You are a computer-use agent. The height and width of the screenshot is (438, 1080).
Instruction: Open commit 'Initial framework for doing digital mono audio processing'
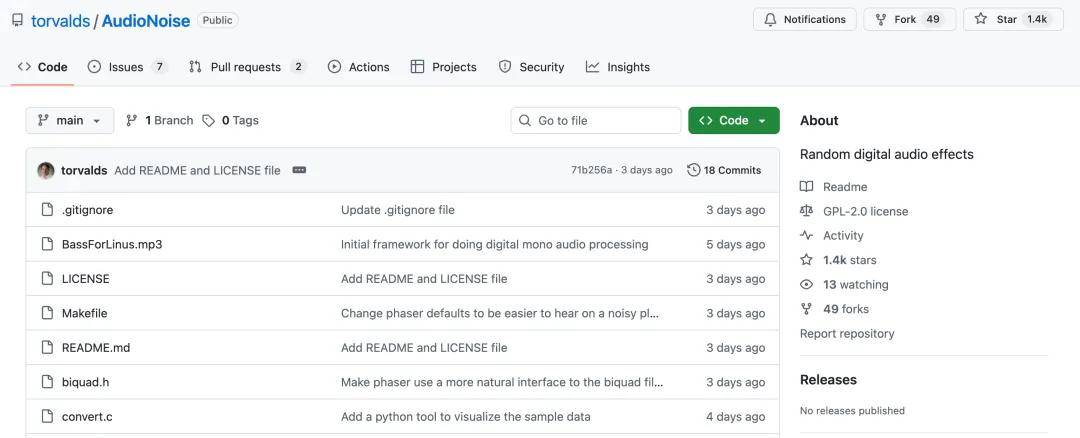tap(495, 244)
